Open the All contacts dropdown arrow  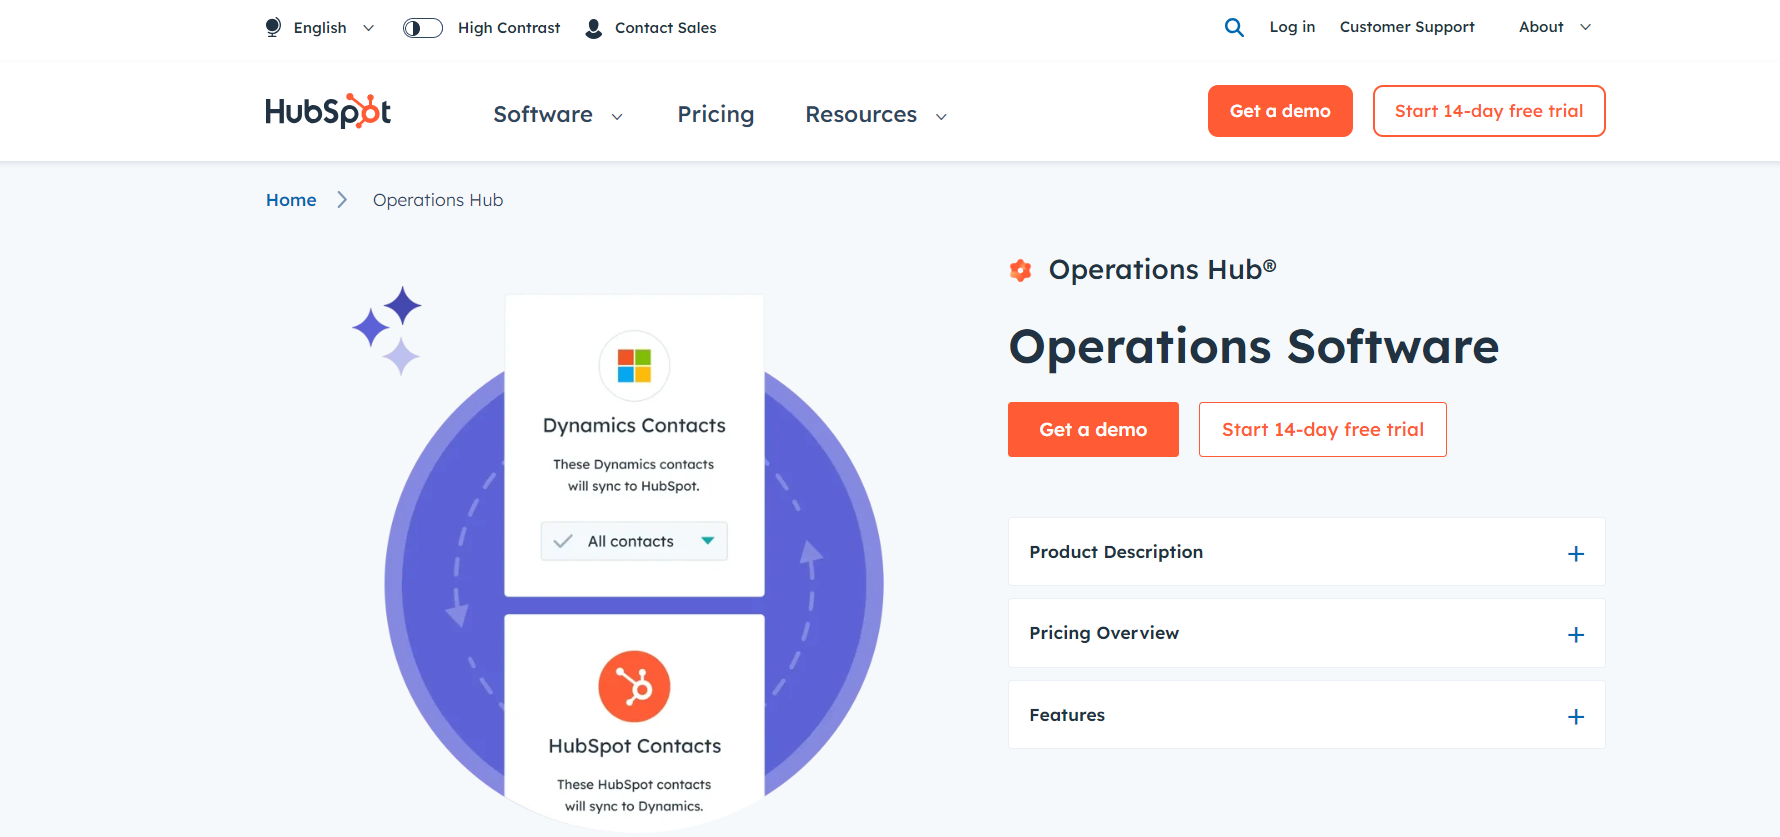pyautogui.click(x=708, y=541)
